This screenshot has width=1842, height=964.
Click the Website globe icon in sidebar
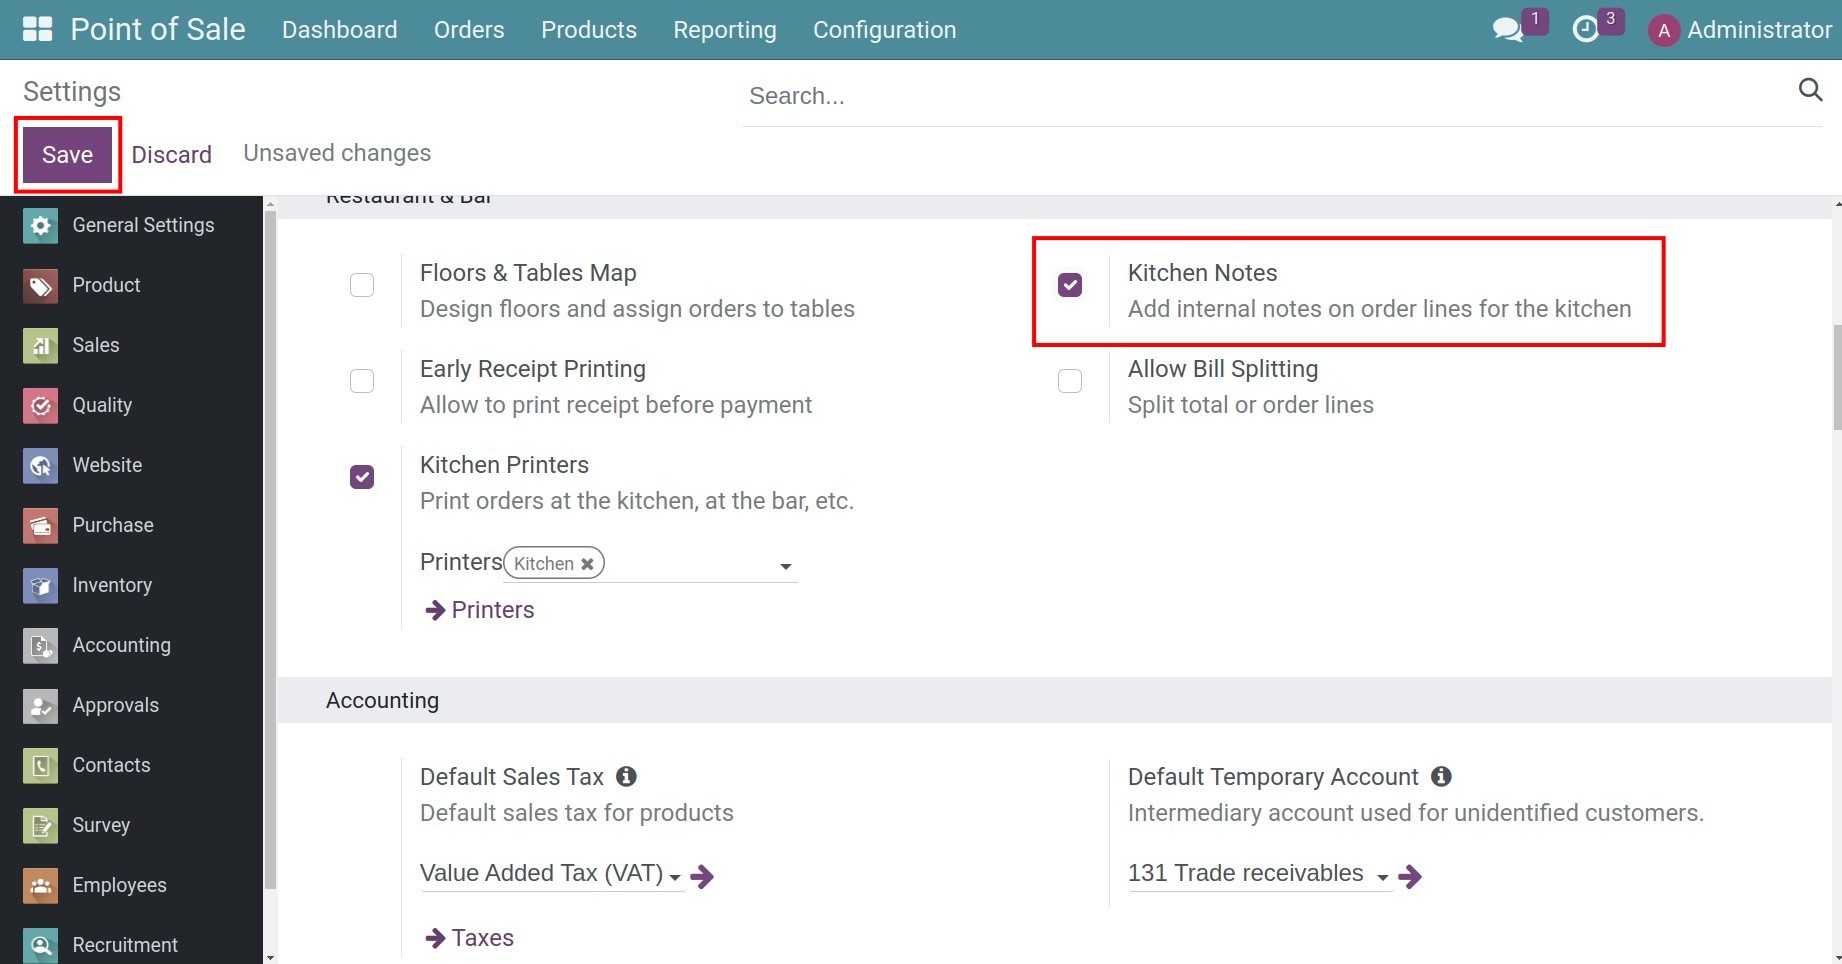(40, 465)
